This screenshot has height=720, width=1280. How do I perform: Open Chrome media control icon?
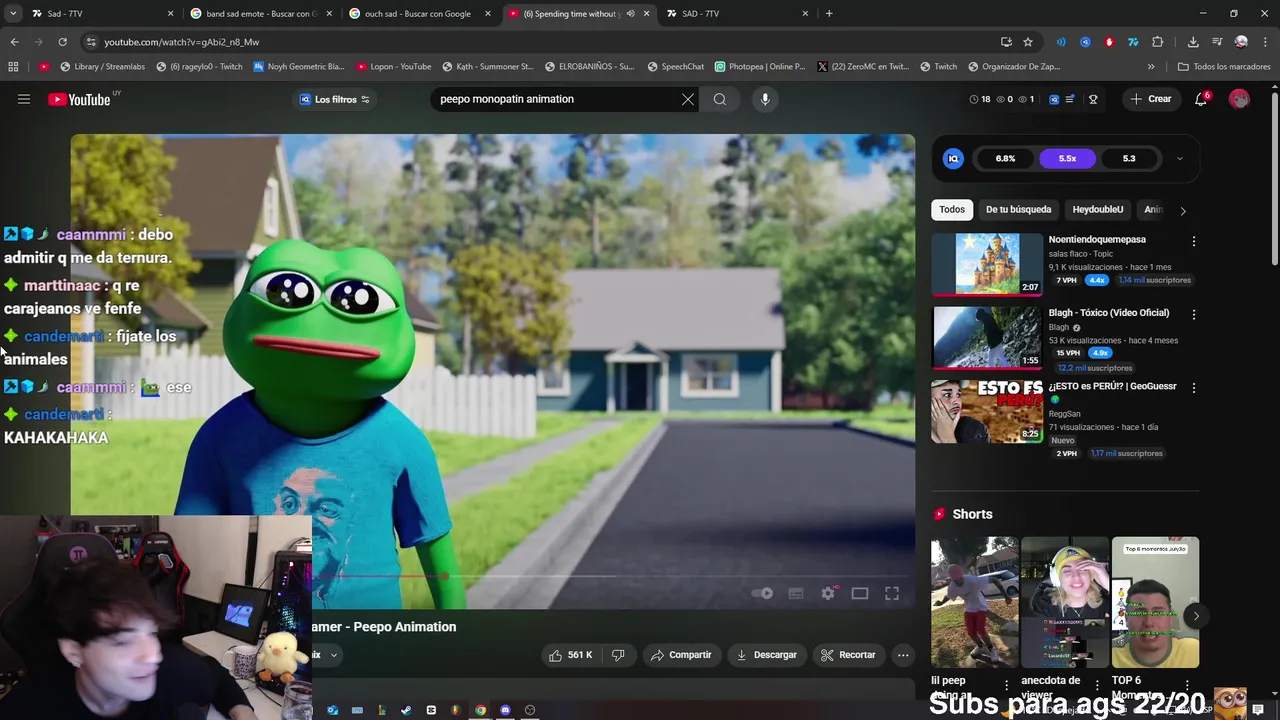[1217, 42]
